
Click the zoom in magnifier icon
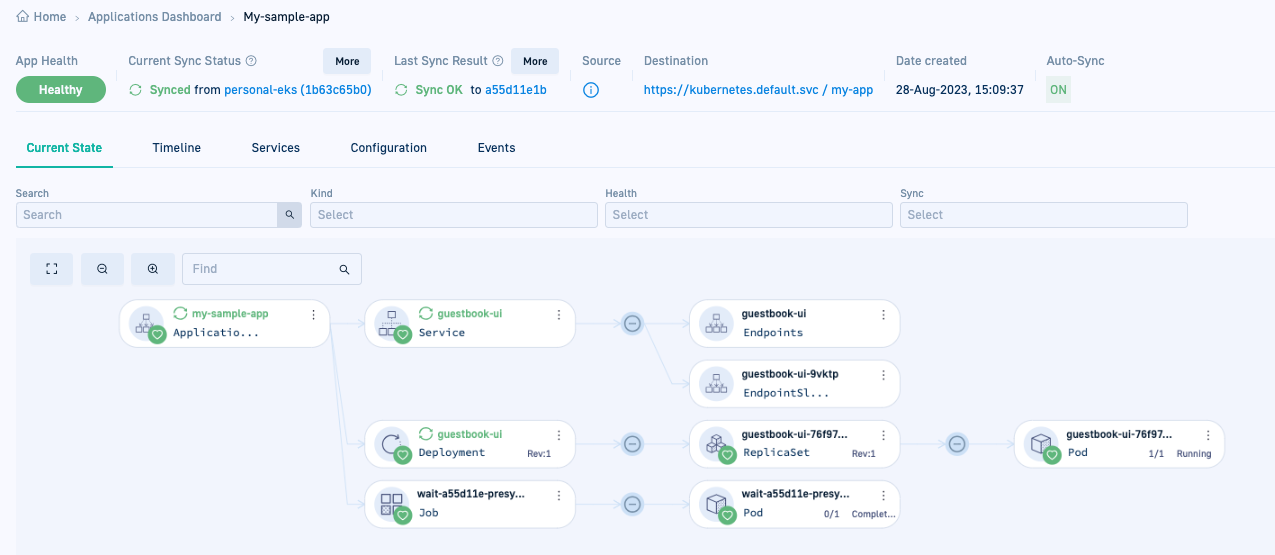153,269
